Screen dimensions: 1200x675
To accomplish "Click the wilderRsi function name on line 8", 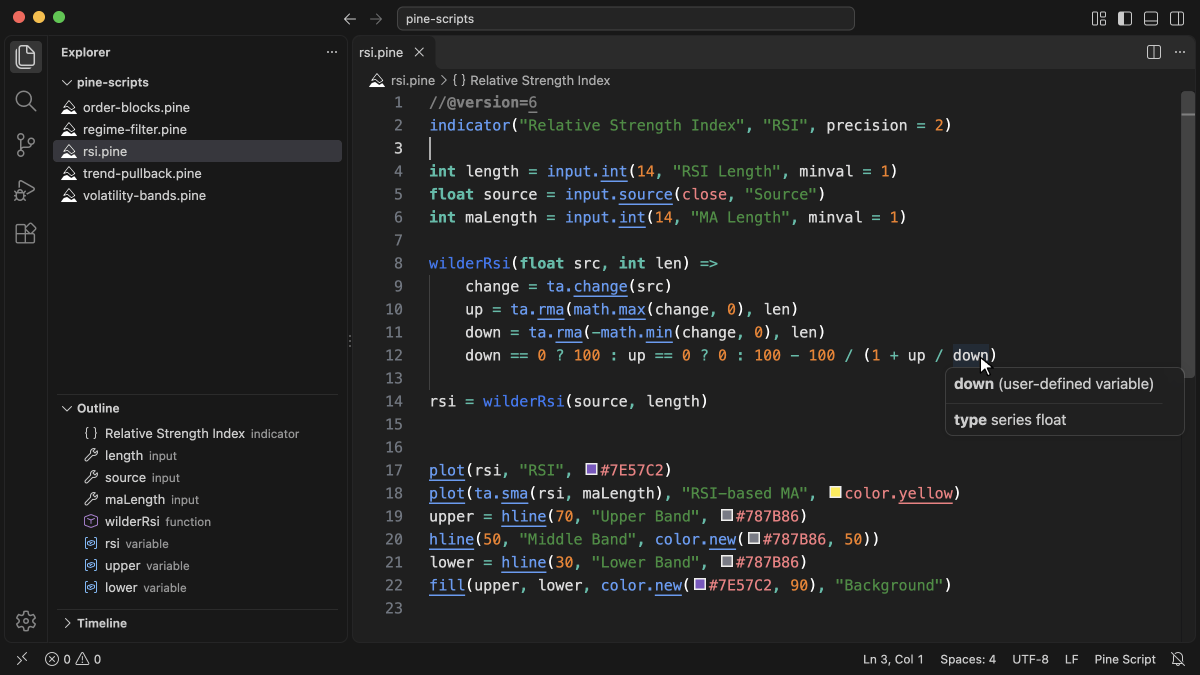I will tap(469, 263).
